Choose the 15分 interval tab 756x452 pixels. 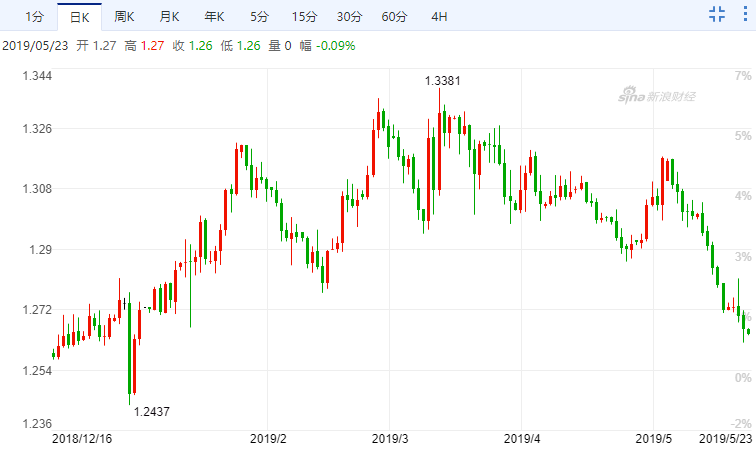tap(304, 17)
